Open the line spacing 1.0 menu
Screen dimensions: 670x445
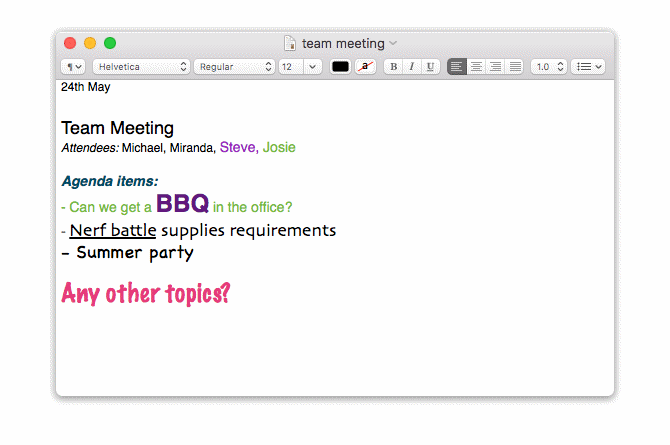pos(549,67)
